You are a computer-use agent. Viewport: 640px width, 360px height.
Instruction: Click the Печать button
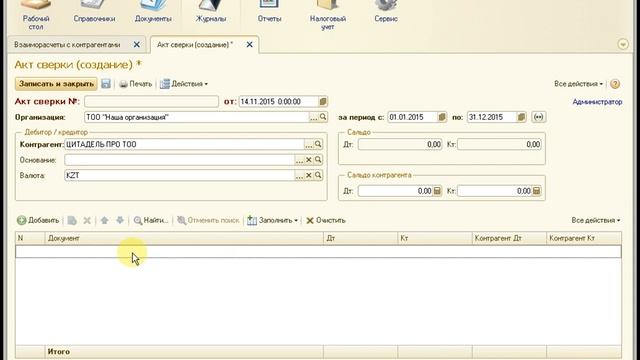[136, 84]
